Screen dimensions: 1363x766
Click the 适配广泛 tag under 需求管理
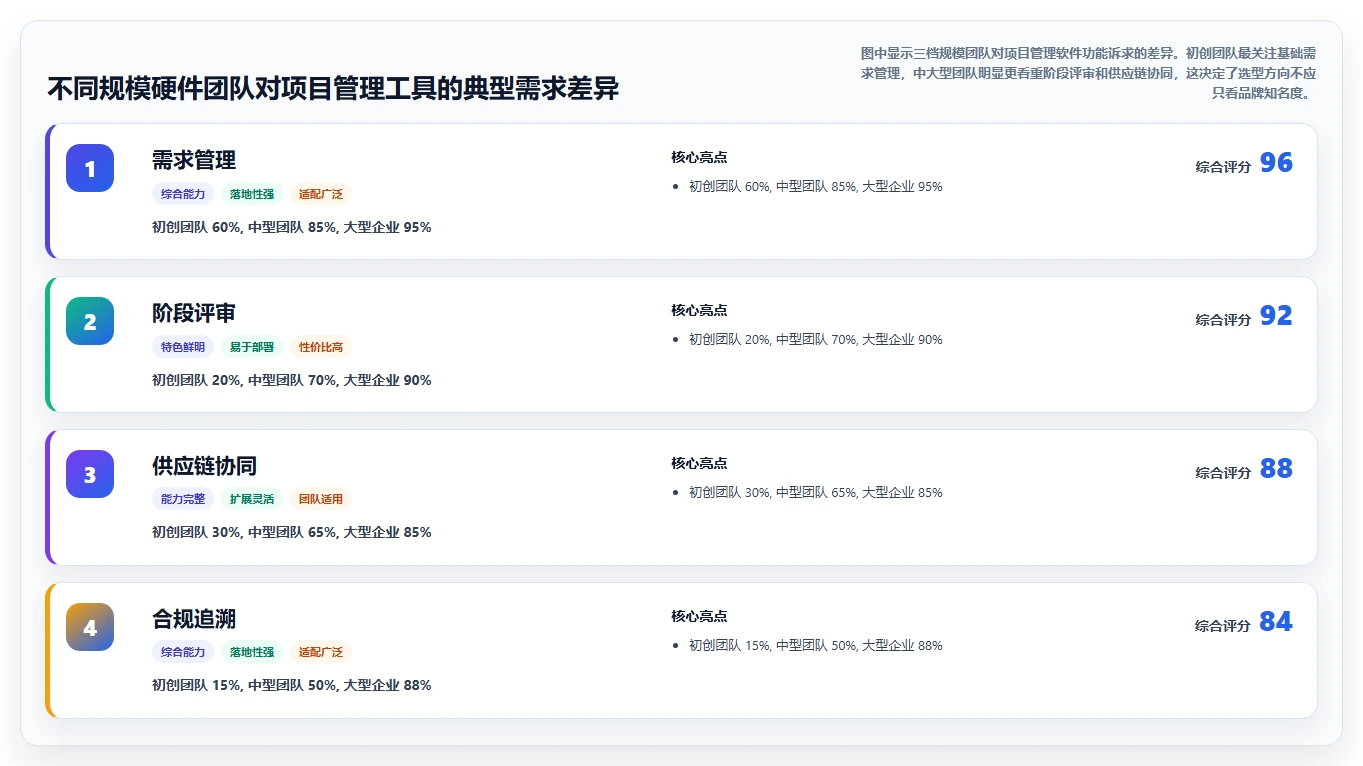click(x=321, y=194)
